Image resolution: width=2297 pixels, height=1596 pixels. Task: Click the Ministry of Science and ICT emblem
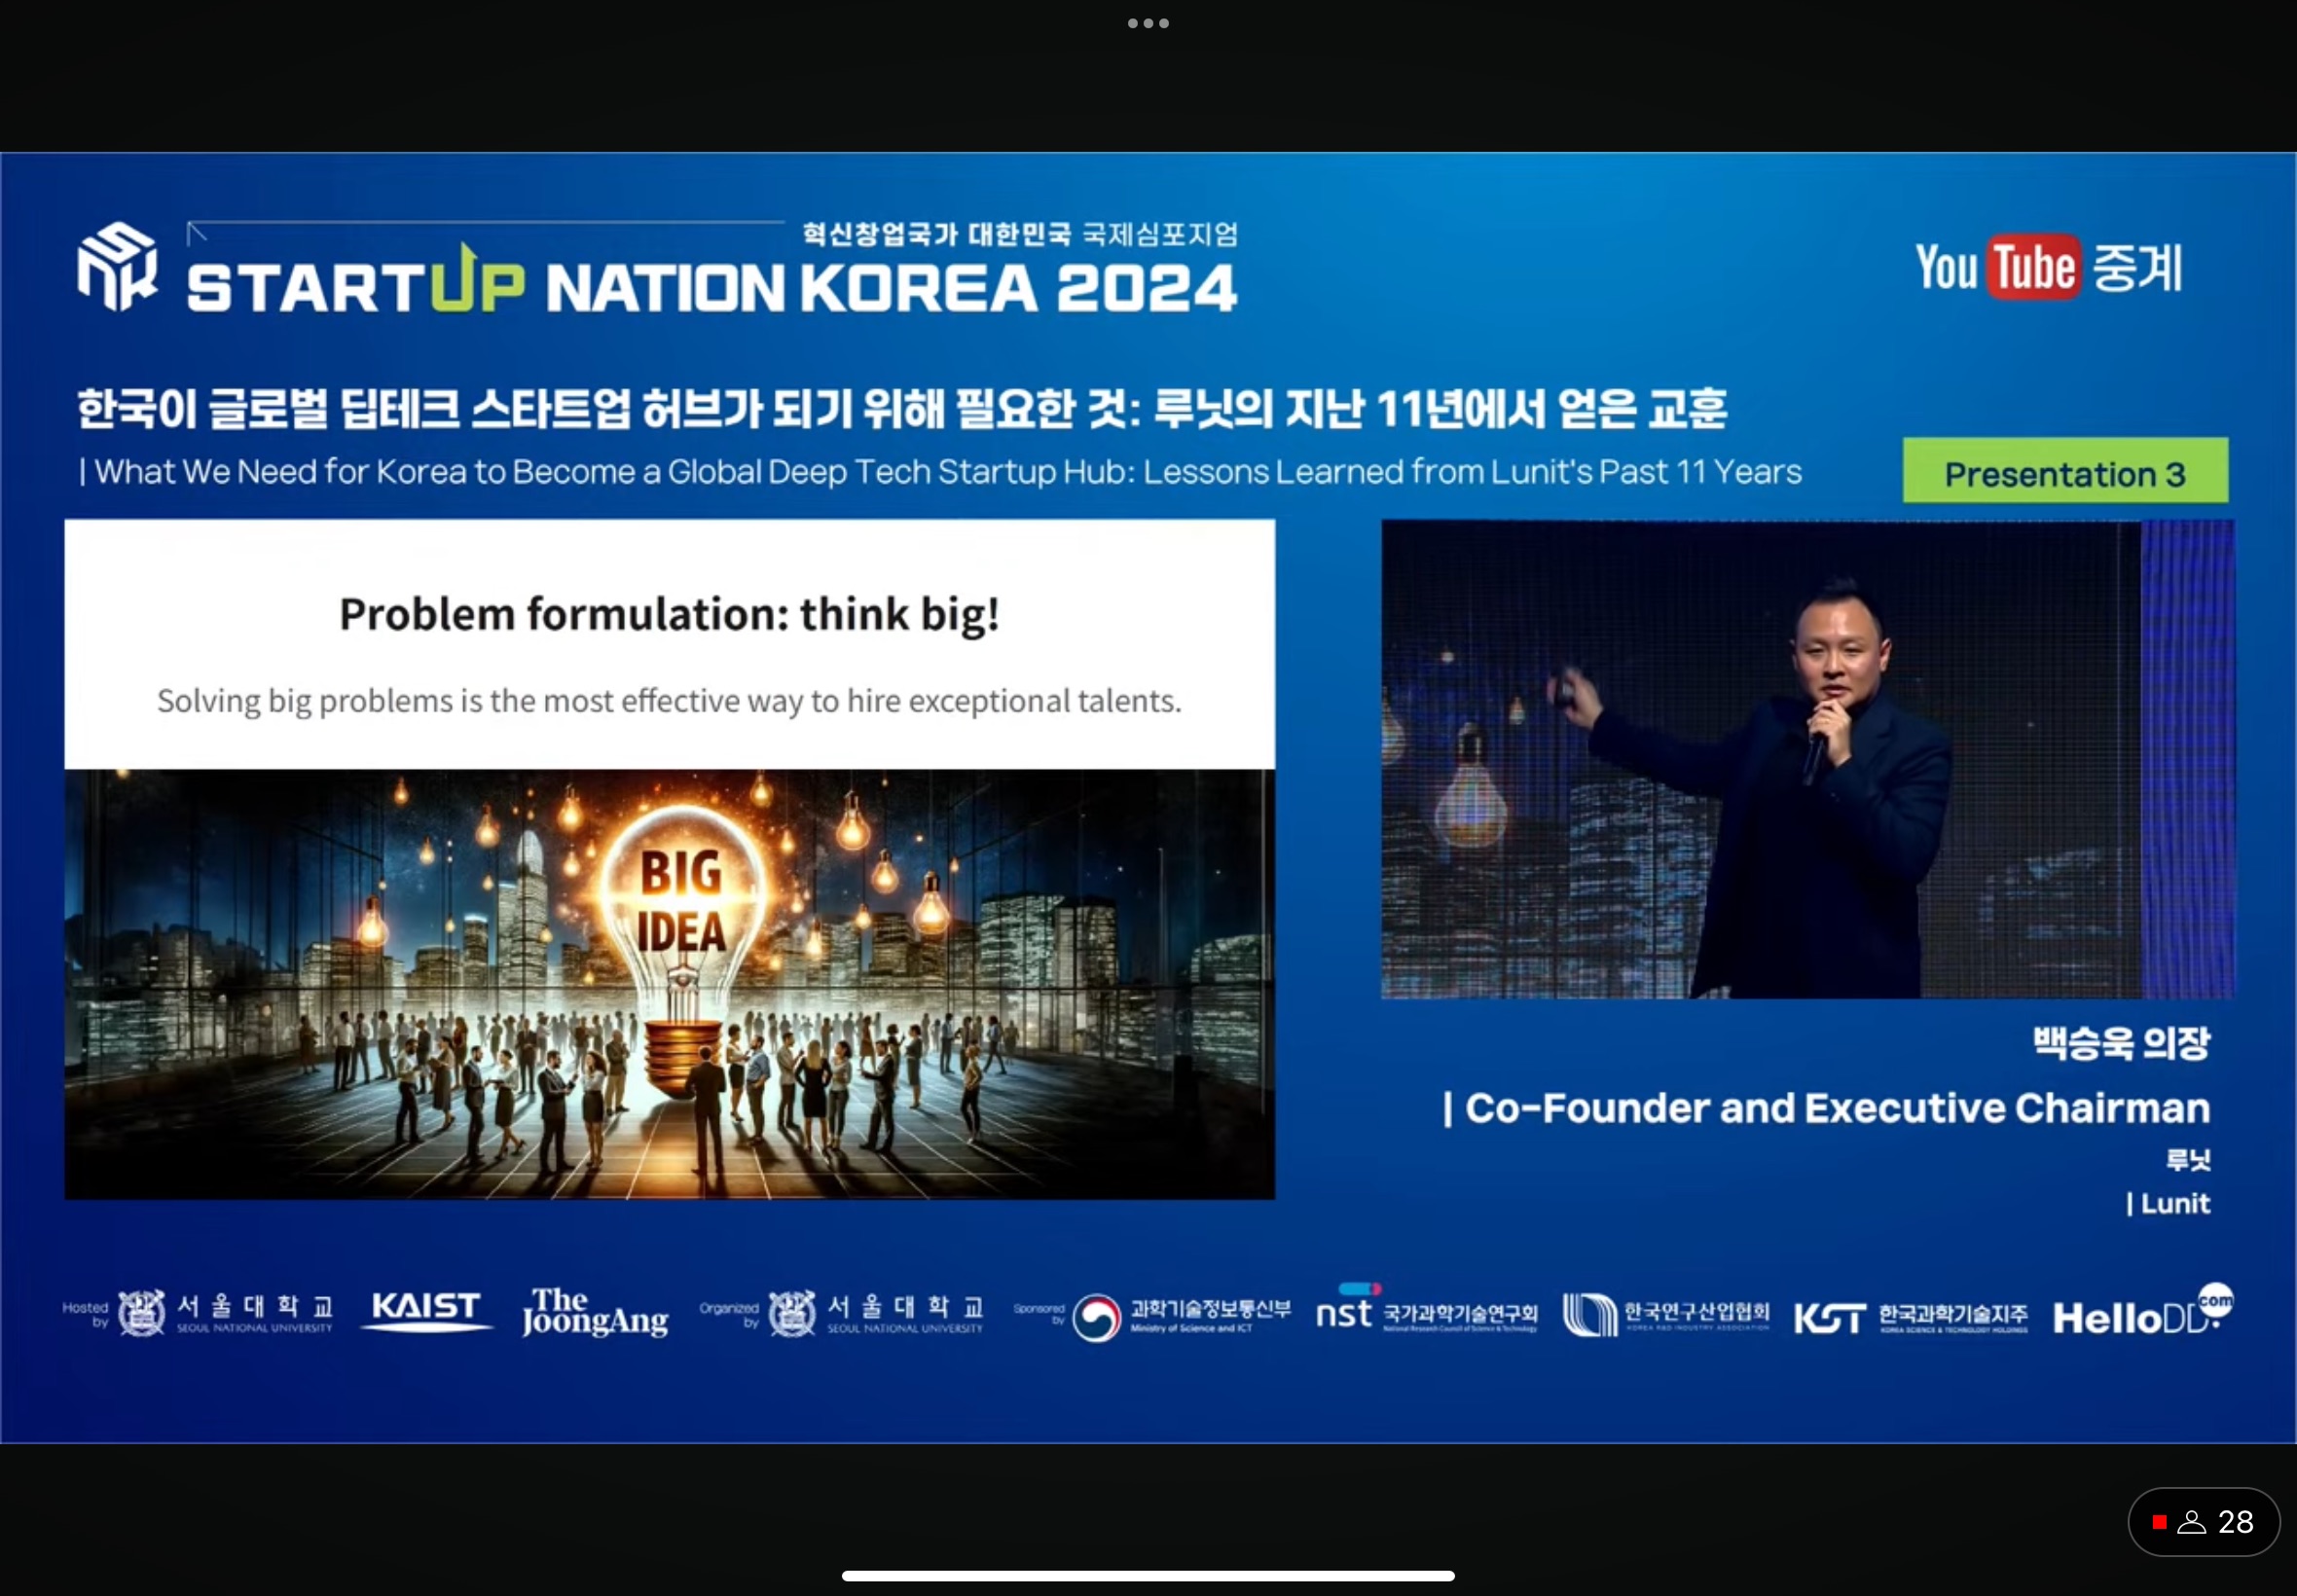pyautogui.click(x=1096, y=1317)
